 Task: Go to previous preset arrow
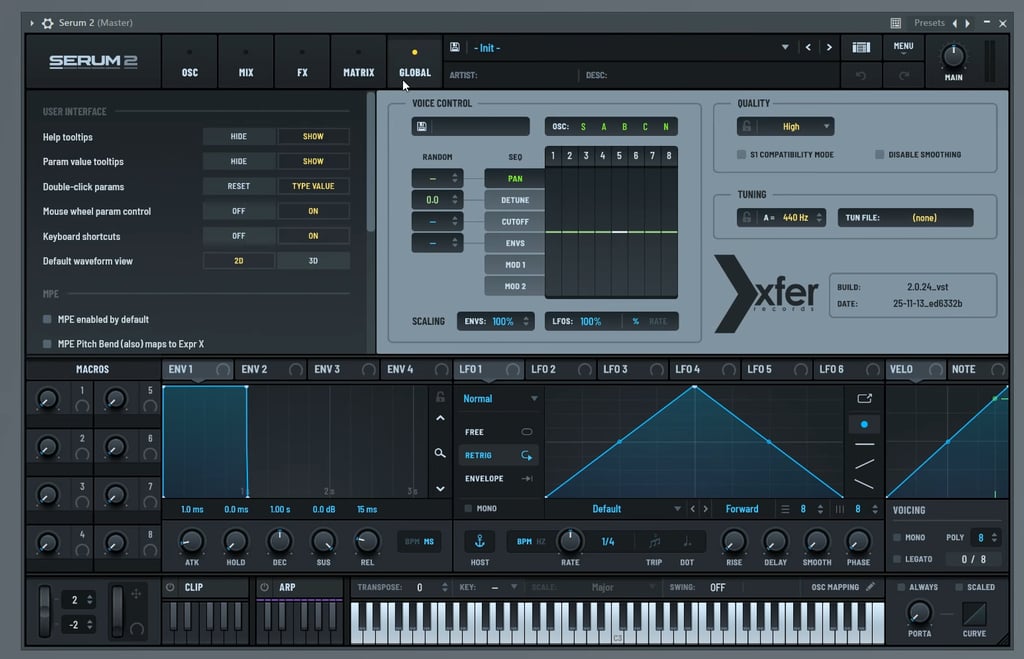coord(808,47)
